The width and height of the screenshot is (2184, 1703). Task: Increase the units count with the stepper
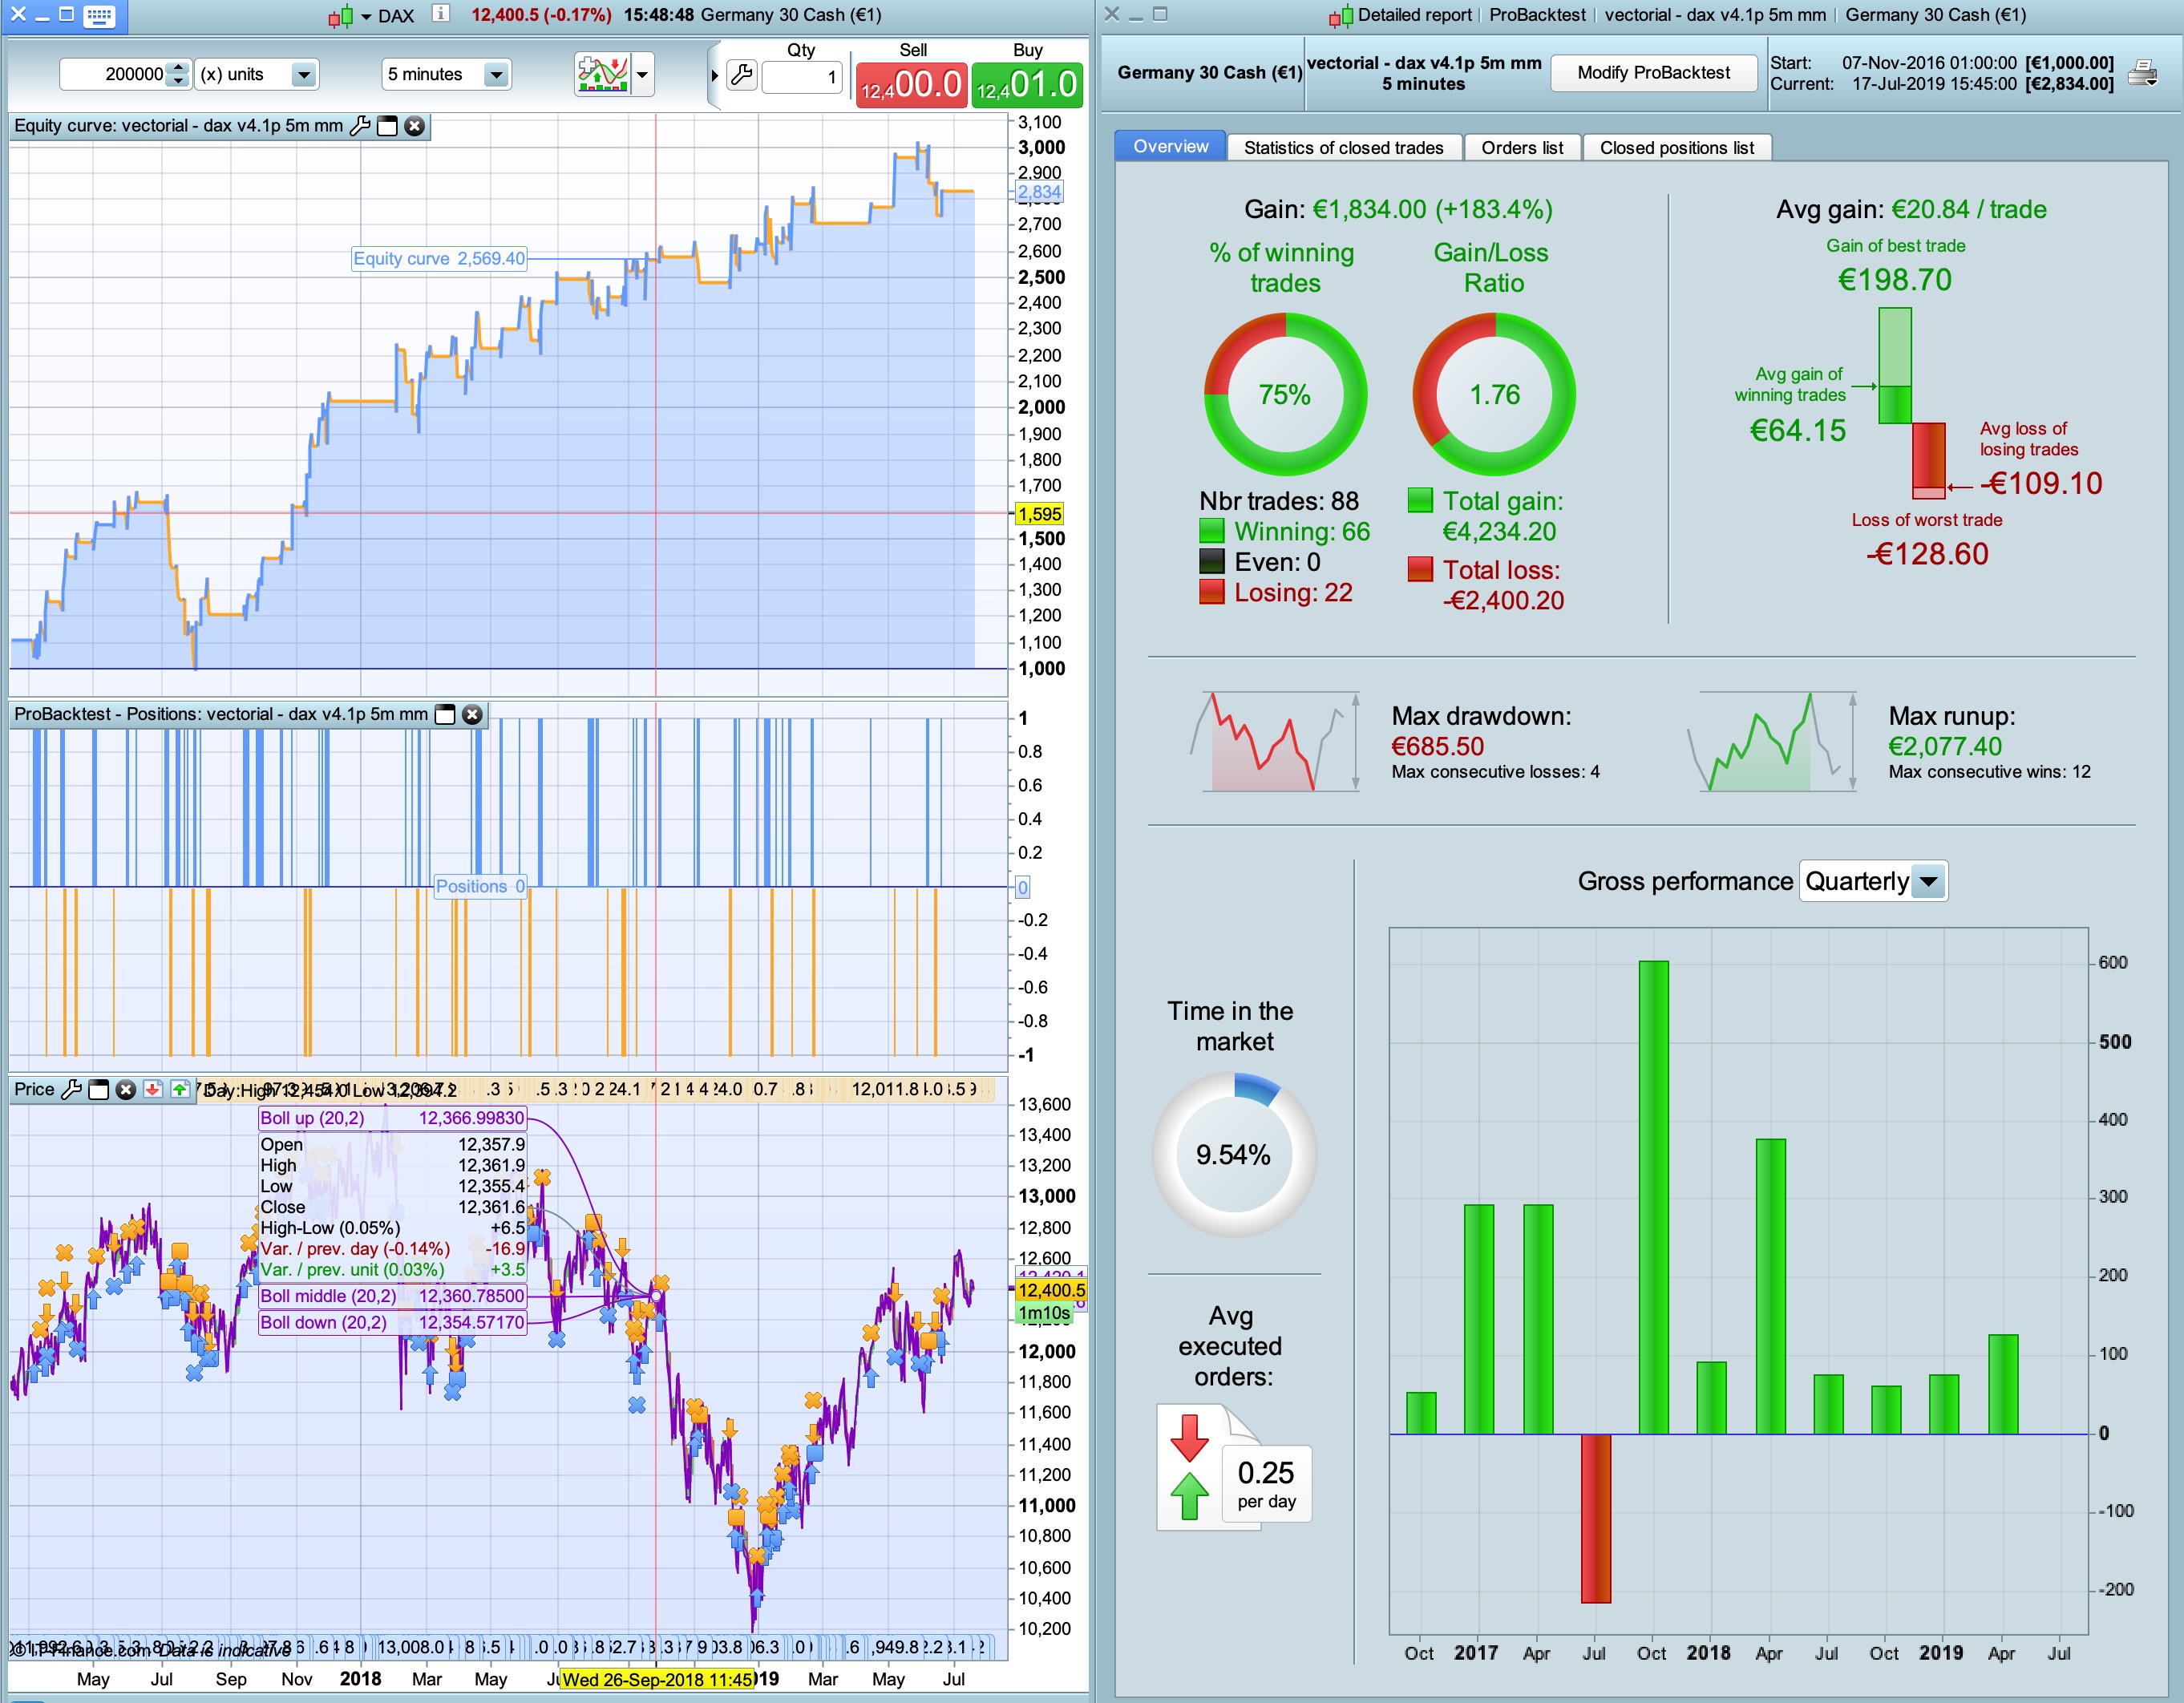coord(178,68)
